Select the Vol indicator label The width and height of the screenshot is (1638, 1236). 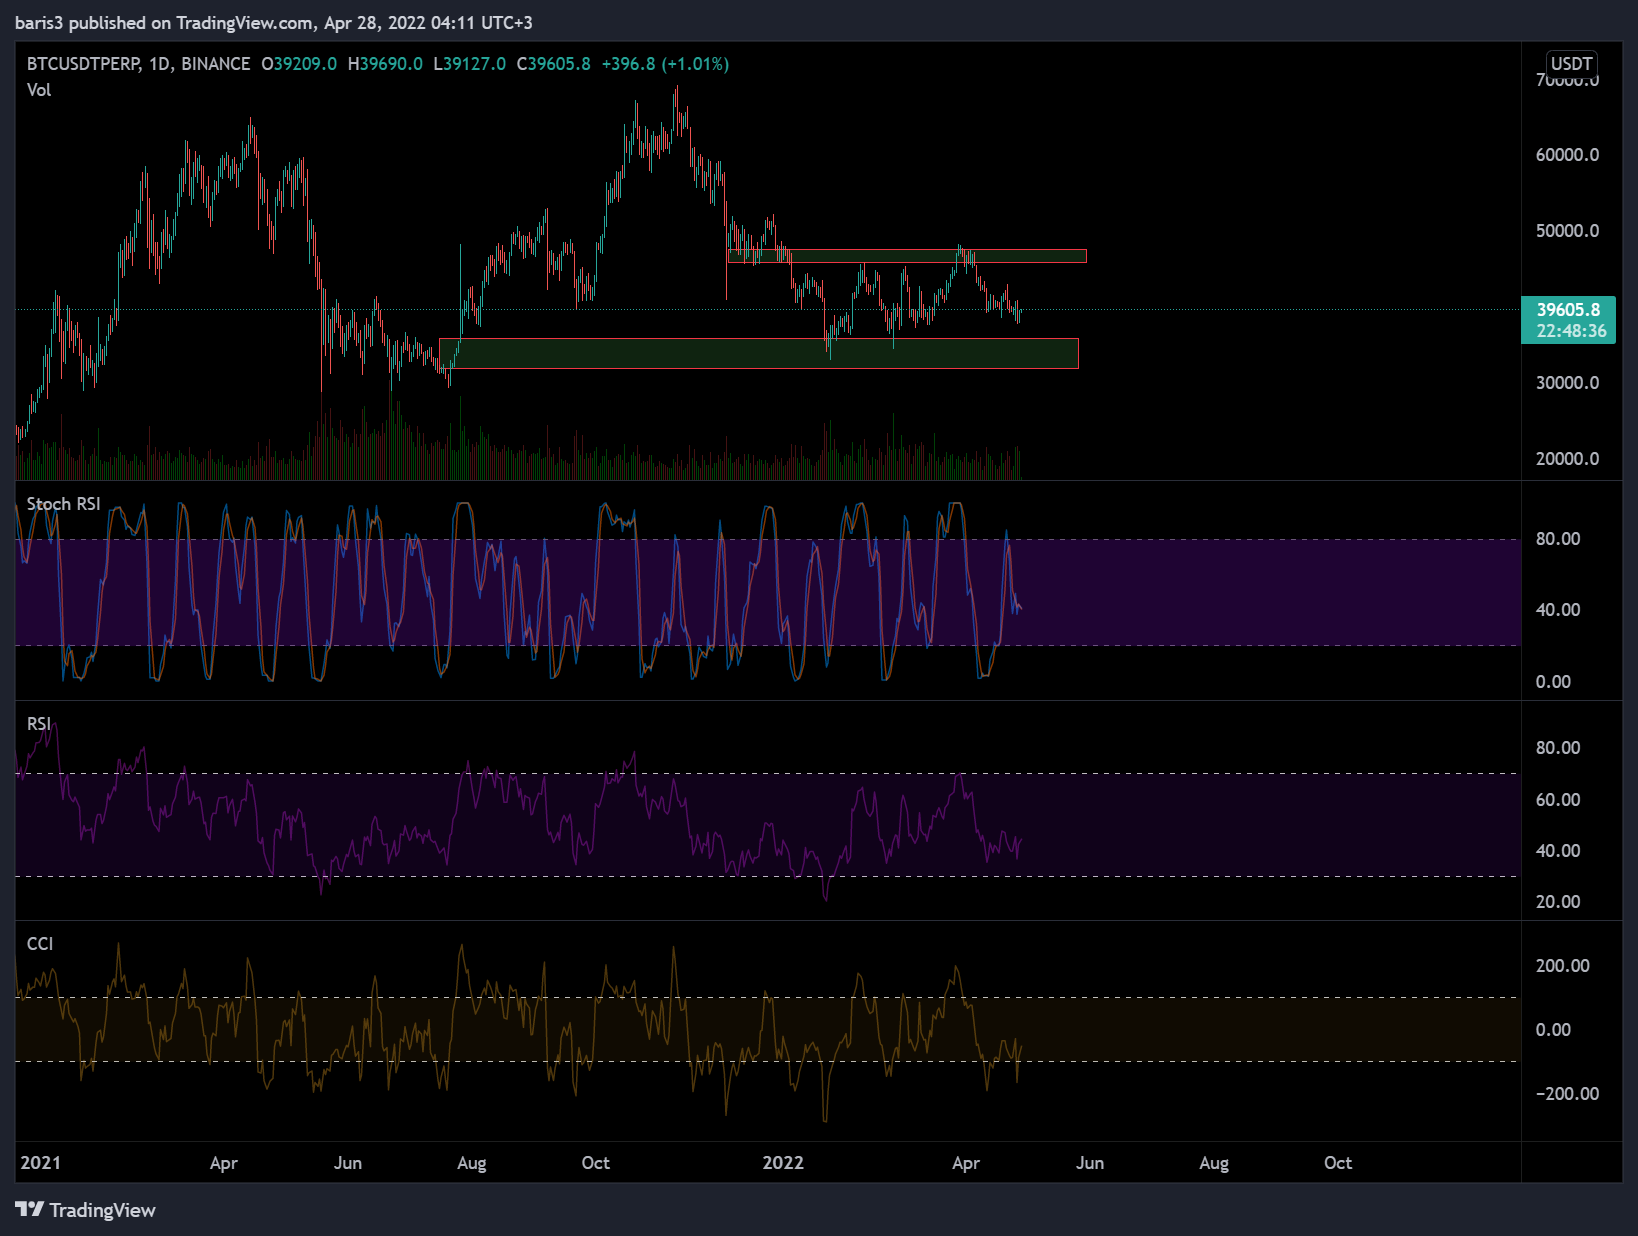39,90
